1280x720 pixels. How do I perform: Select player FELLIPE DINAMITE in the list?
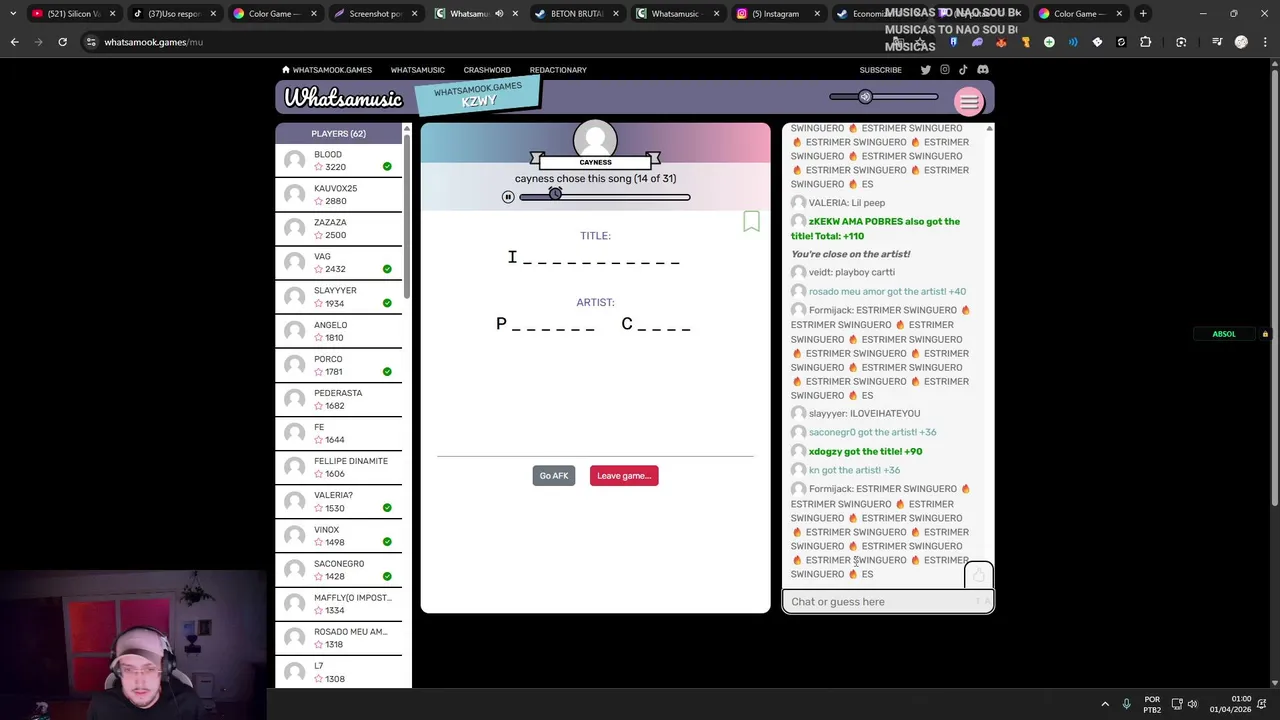point(339,467)
